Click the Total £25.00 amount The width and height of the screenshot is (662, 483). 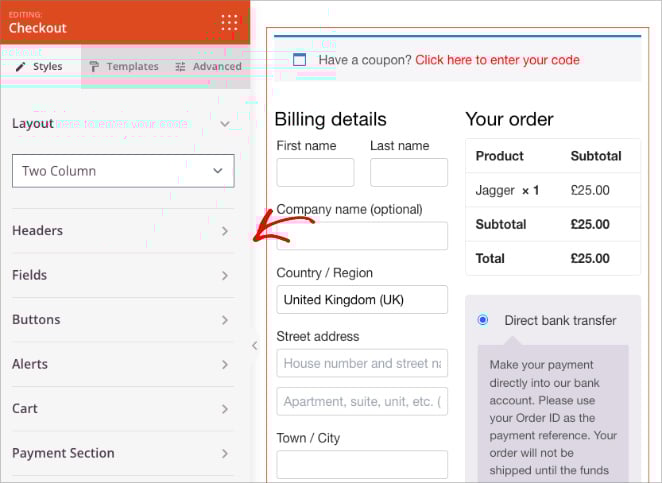590,258
